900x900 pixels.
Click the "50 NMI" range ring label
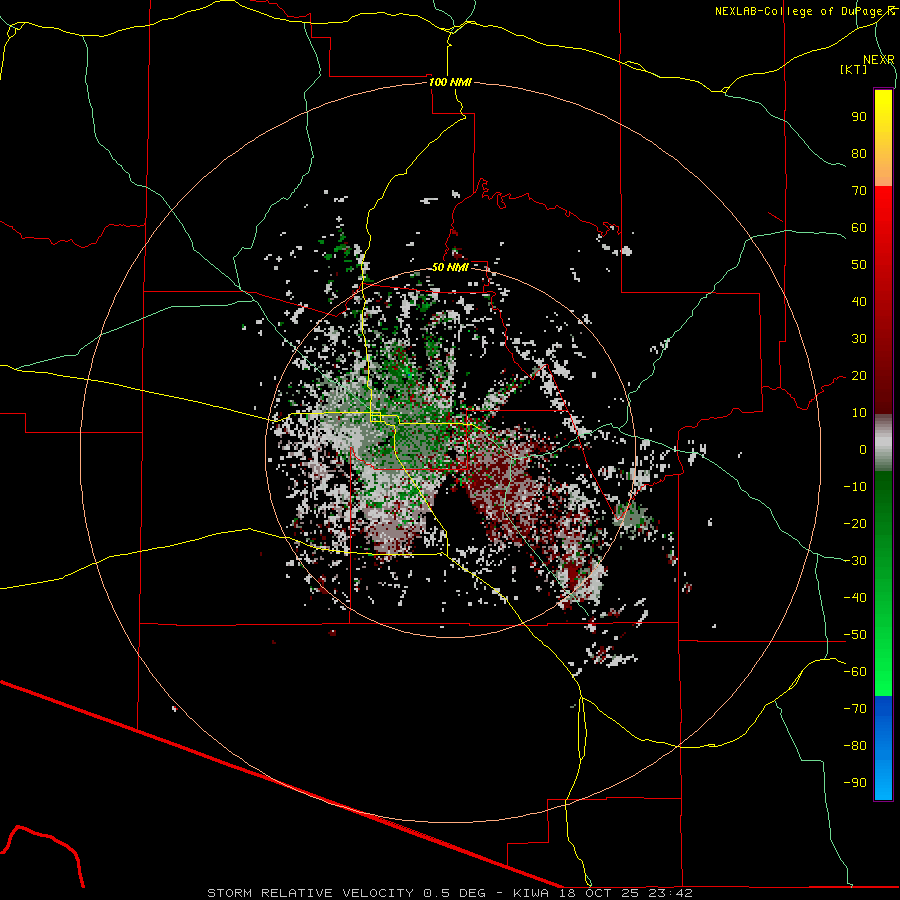coord(450,267)
